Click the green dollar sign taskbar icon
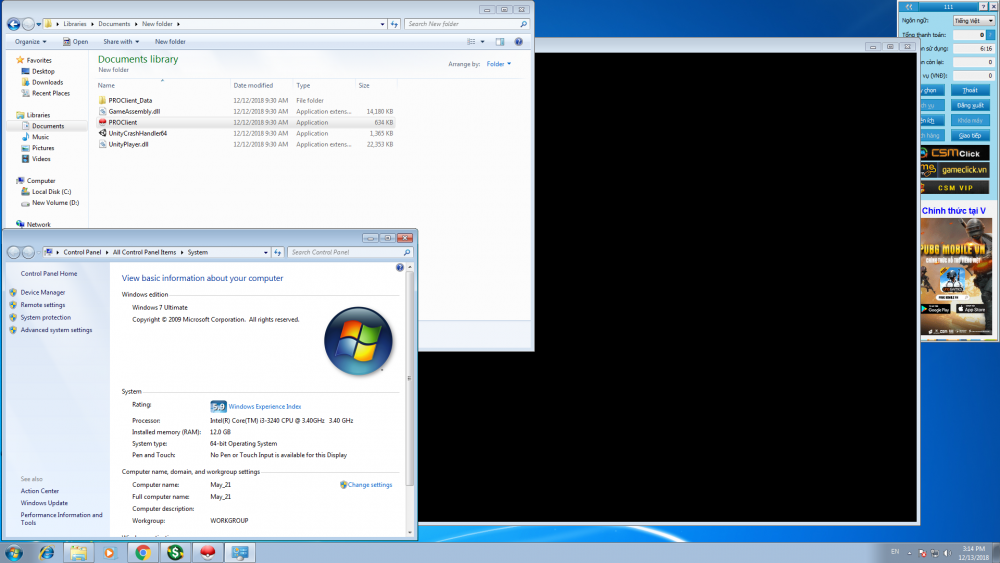The width and height of the screenshot is (1000, 563). point(175,552)
